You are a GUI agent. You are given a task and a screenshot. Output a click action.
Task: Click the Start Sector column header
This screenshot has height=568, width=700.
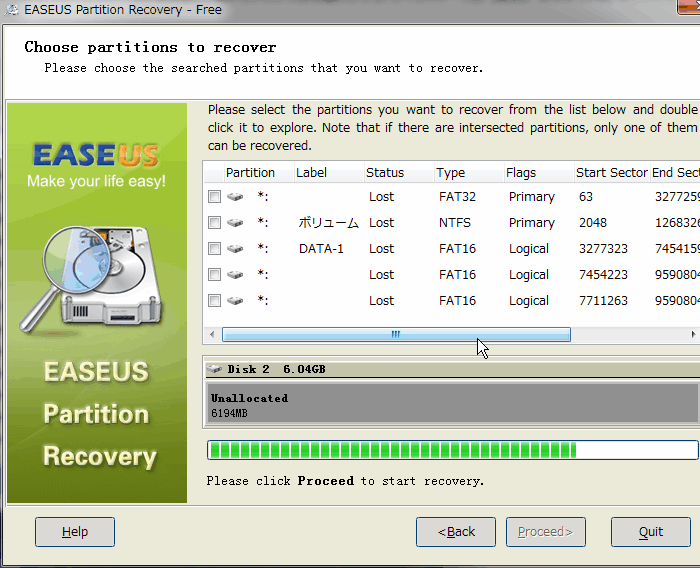[x=610, y=173]
